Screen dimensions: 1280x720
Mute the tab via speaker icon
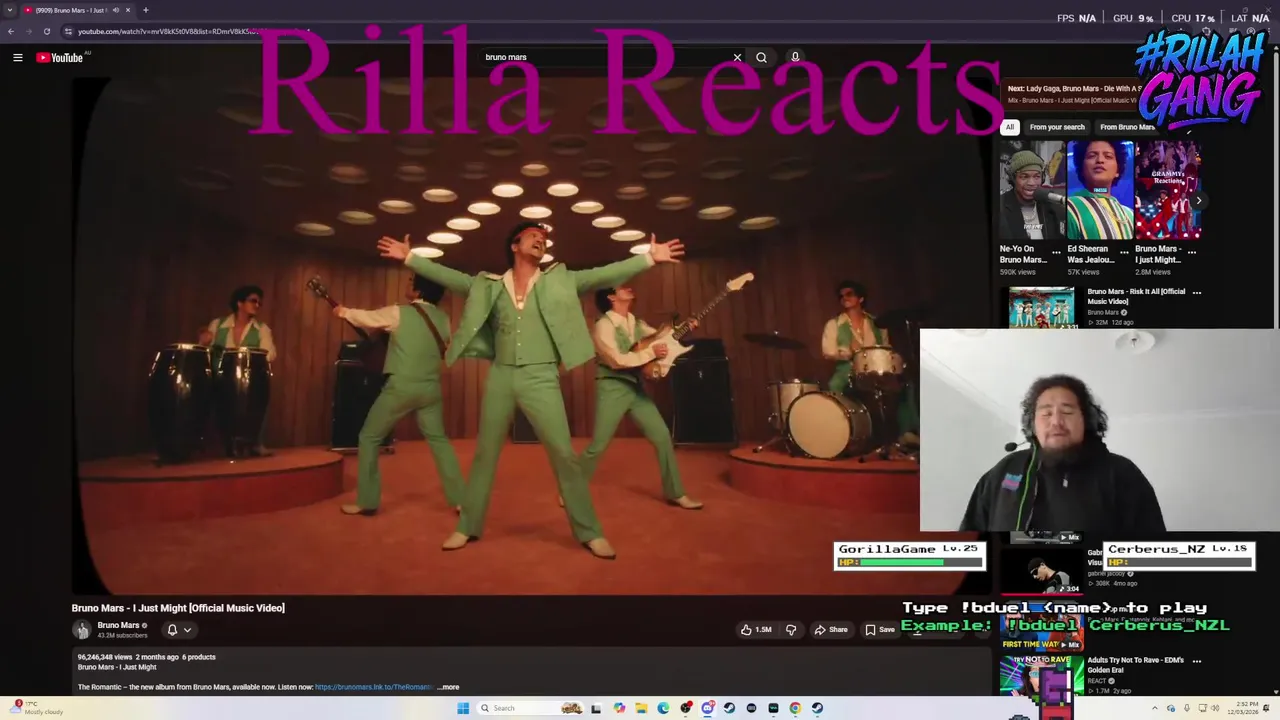(115, 10)
